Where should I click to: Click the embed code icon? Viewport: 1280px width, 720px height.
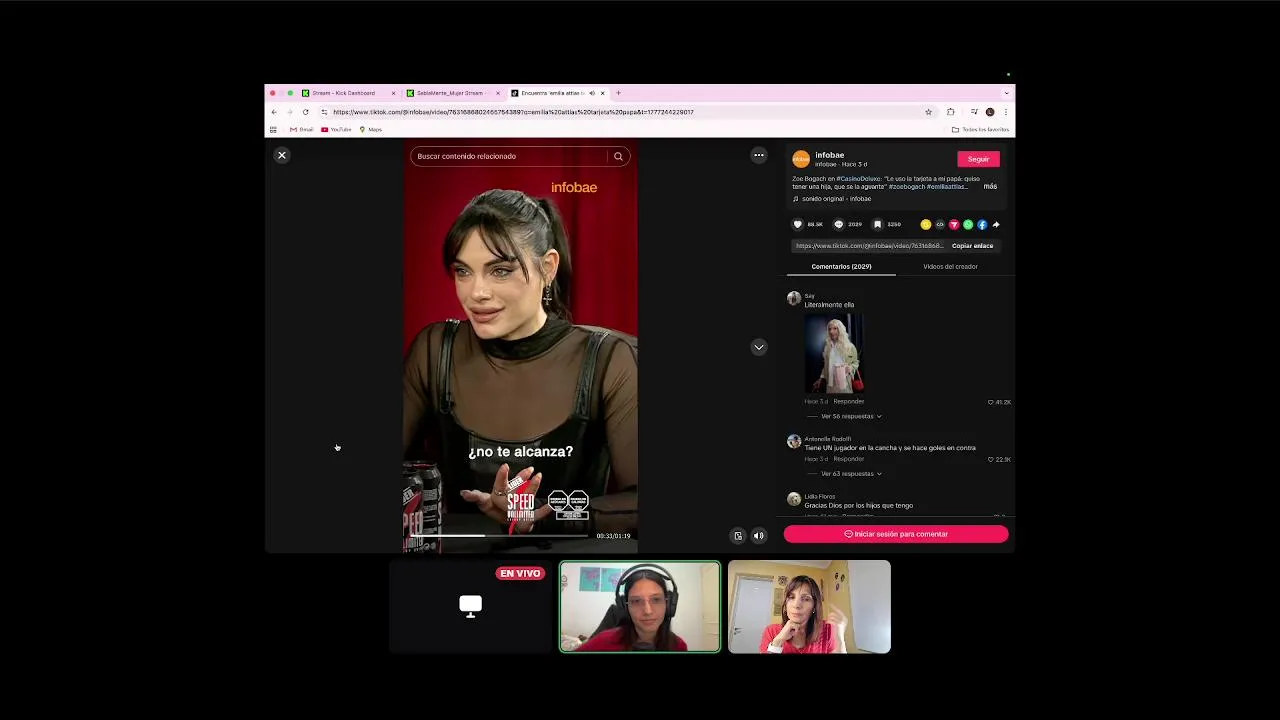(x=940, y=224)
